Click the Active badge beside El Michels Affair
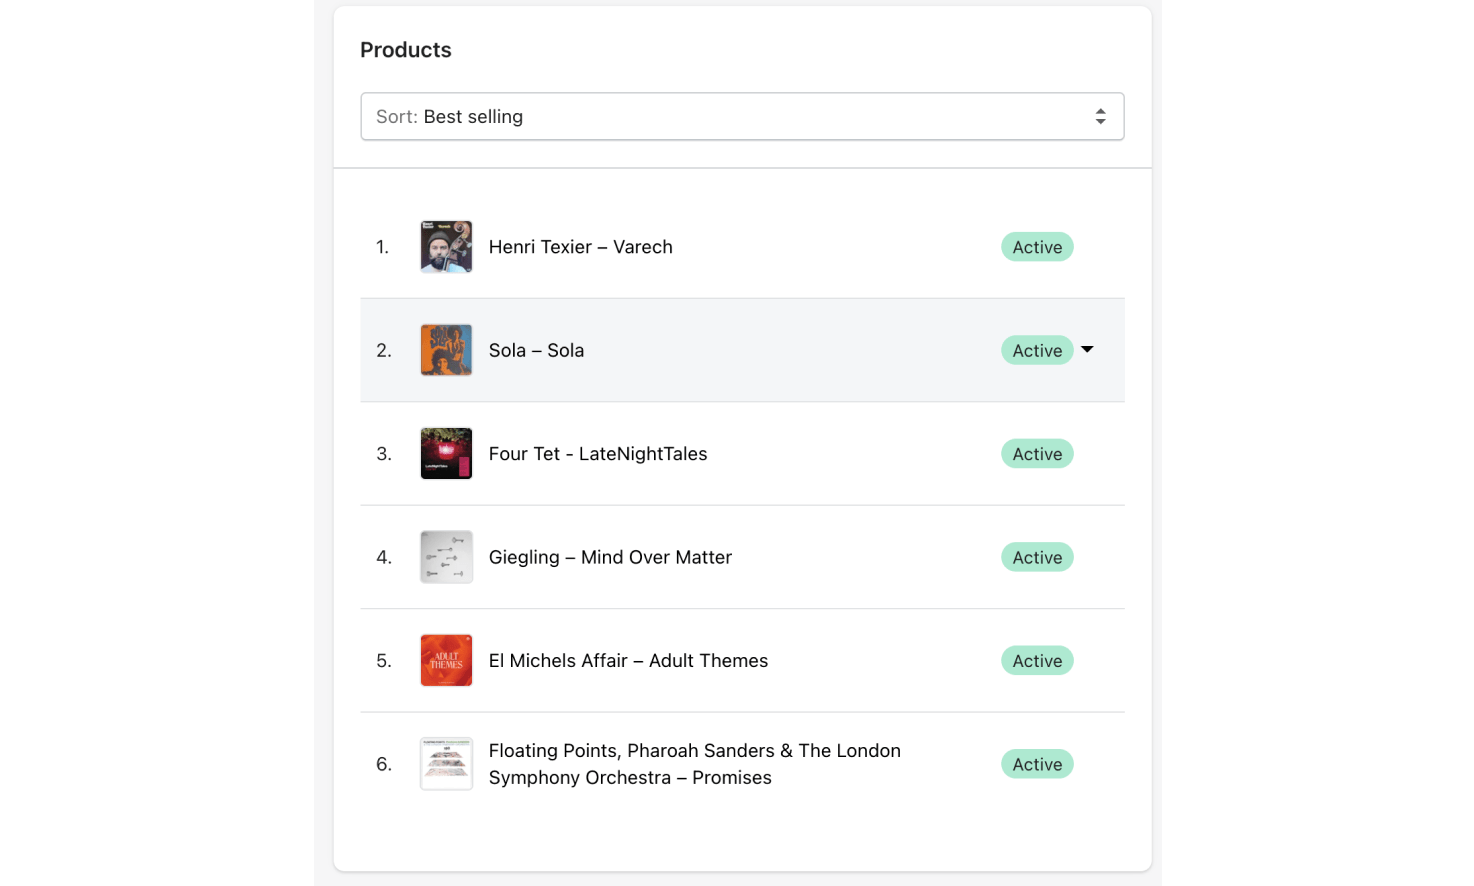 click(1037, 660)
